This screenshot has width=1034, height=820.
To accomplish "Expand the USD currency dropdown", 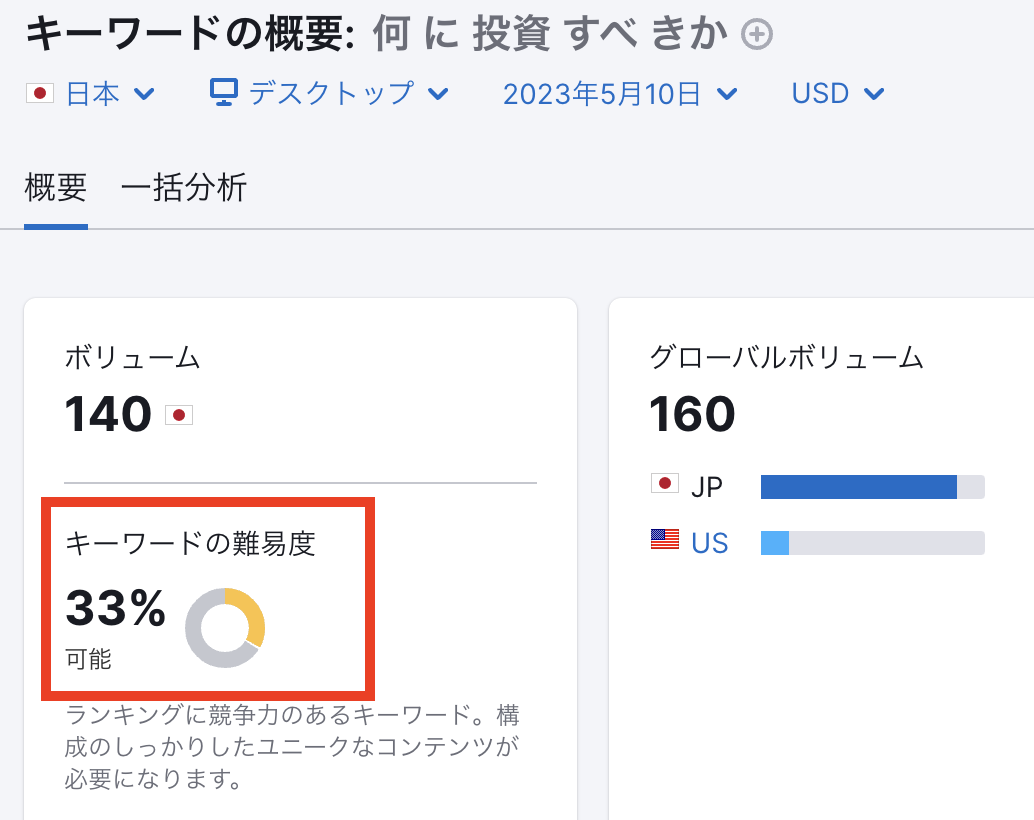I will coord(837,94).
